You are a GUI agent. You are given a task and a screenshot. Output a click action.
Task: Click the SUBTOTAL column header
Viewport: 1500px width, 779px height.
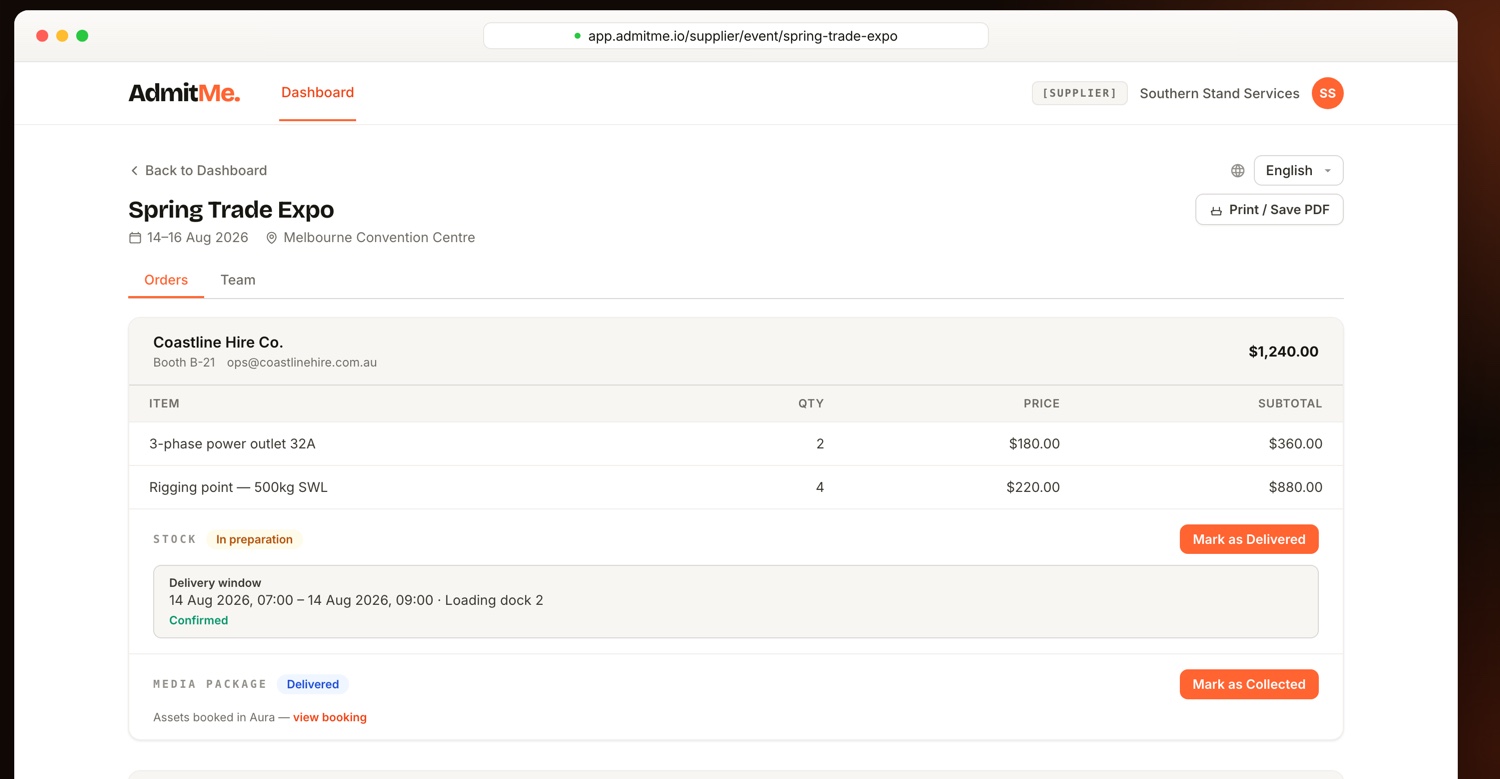tap(1290, 404)
